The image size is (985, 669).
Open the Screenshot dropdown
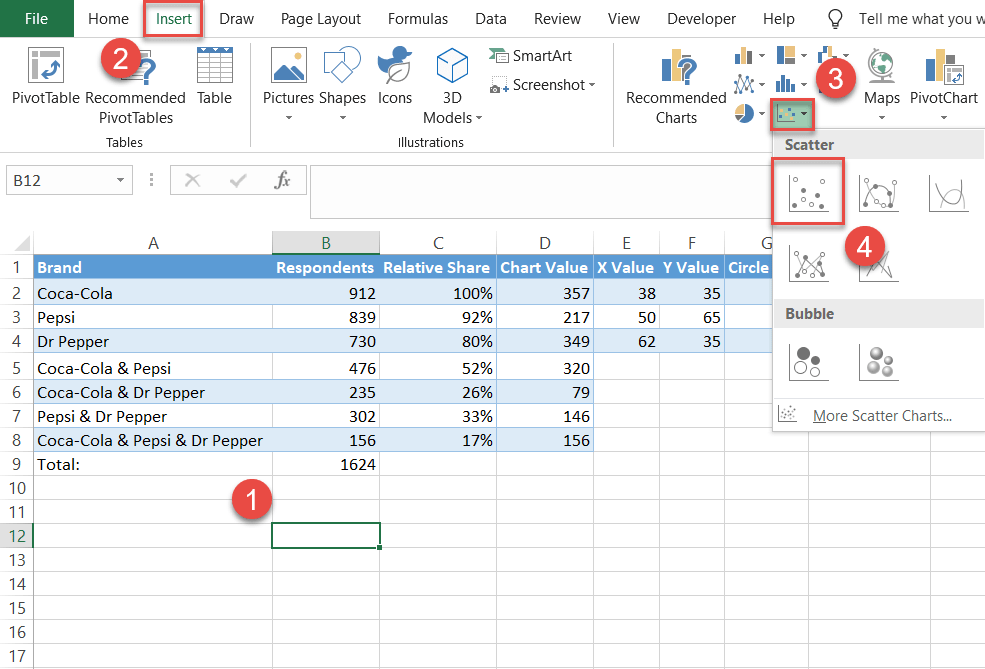[x=543, y=85]
